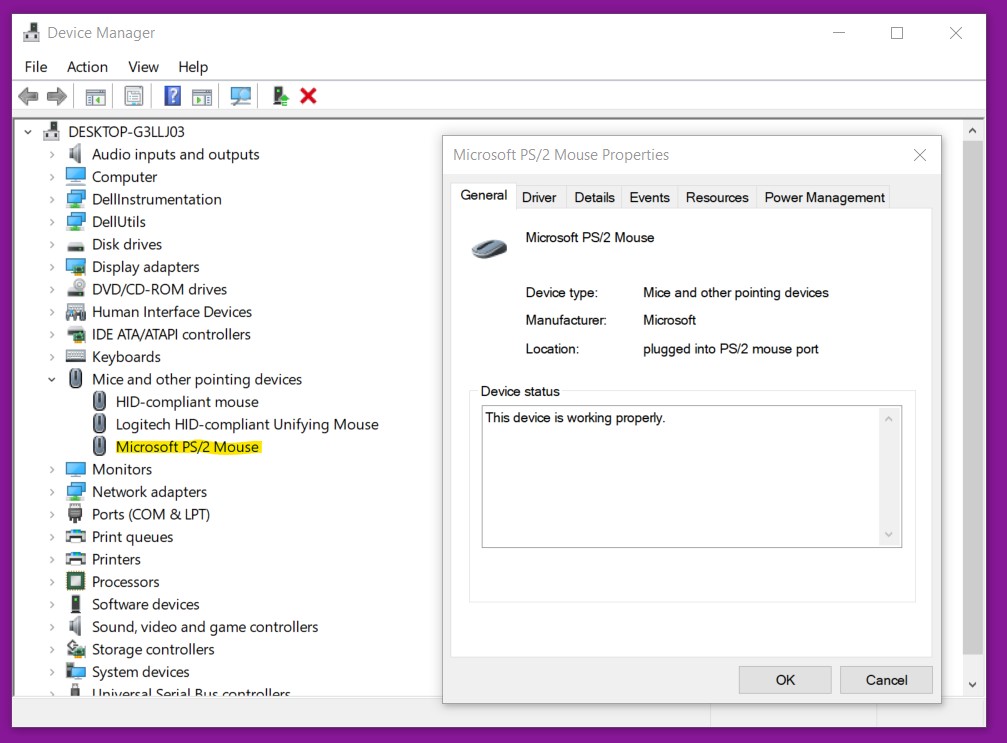
Task: Click the device tree scrollbar down arrow
Action: pos(972,685)
